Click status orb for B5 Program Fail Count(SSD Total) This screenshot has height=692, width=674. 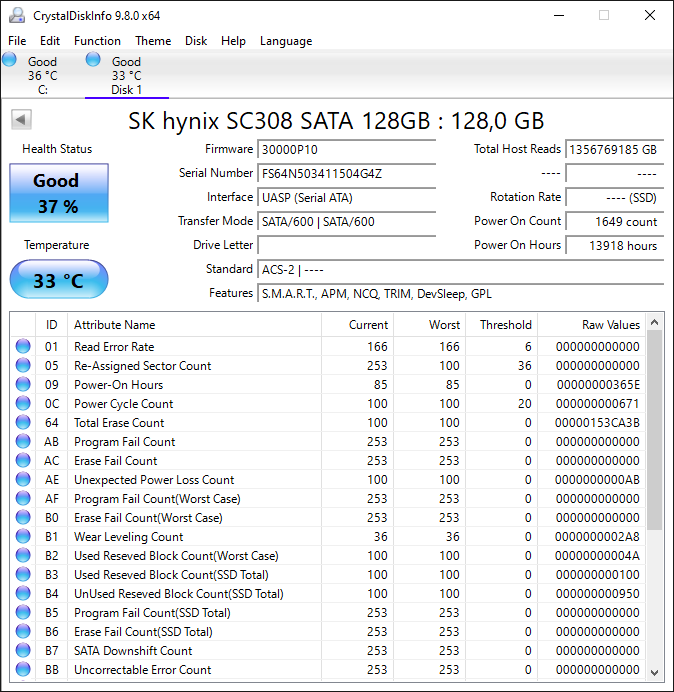pyautogui.click(x=23, y=612)
